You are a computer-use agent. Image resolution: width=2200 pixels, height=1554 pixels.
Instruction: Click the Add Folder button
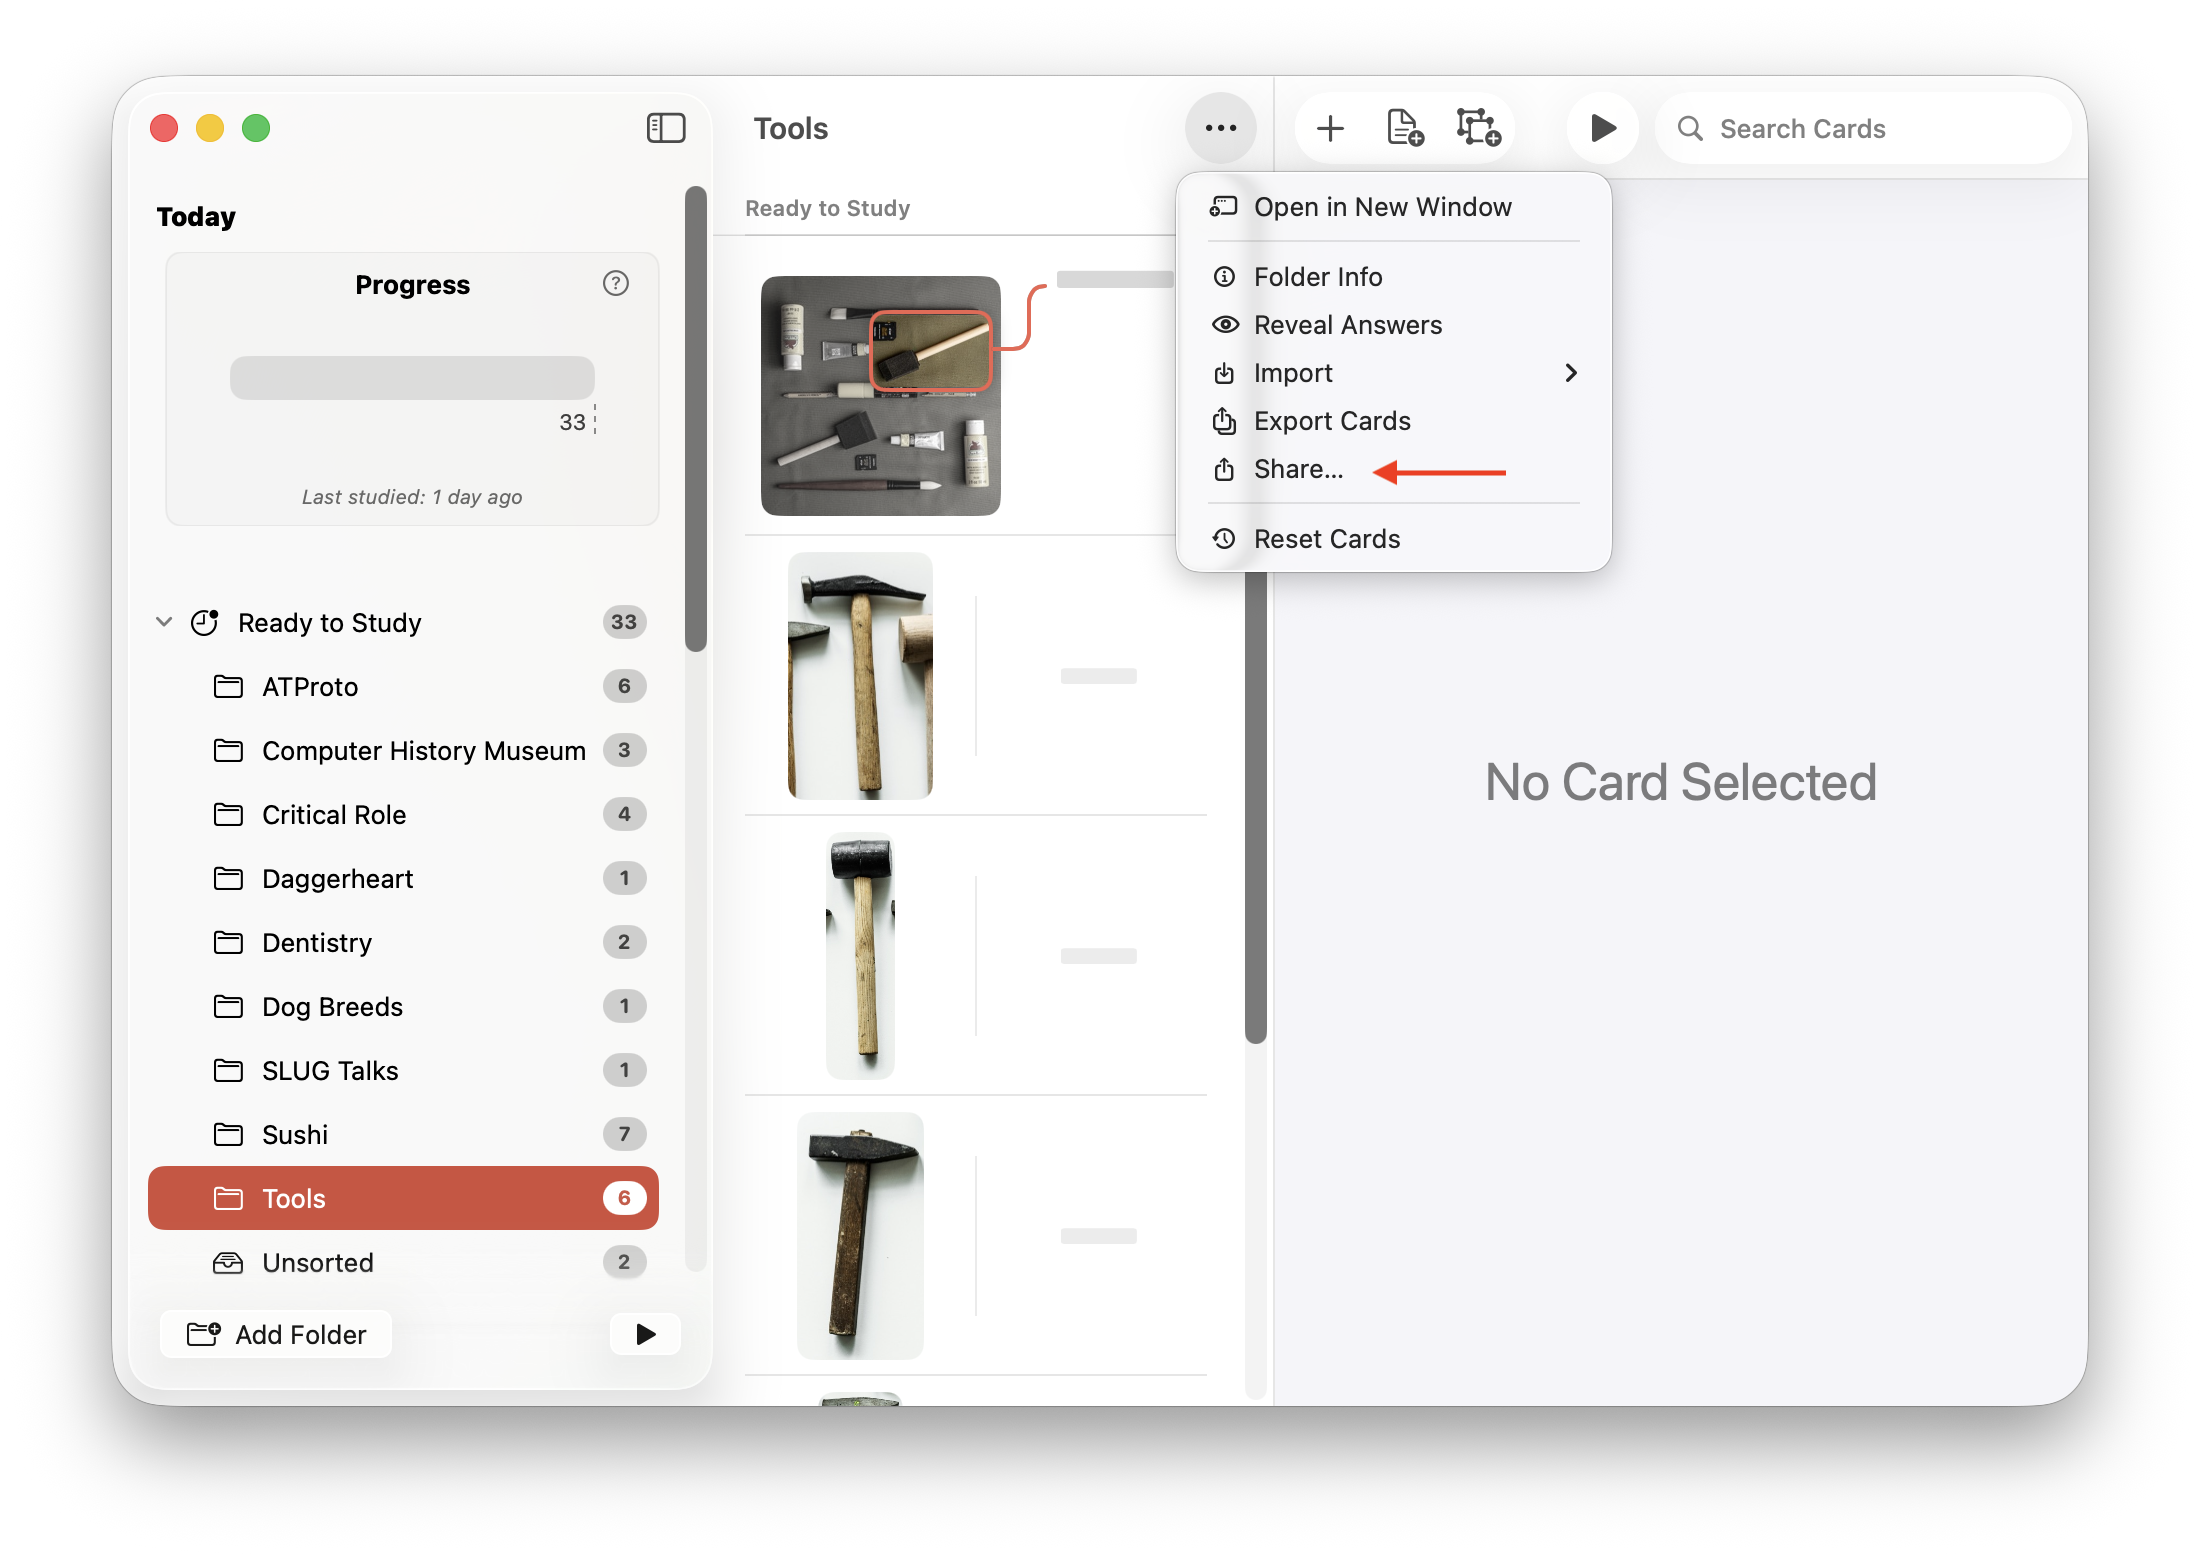[x=277, y=1334]
